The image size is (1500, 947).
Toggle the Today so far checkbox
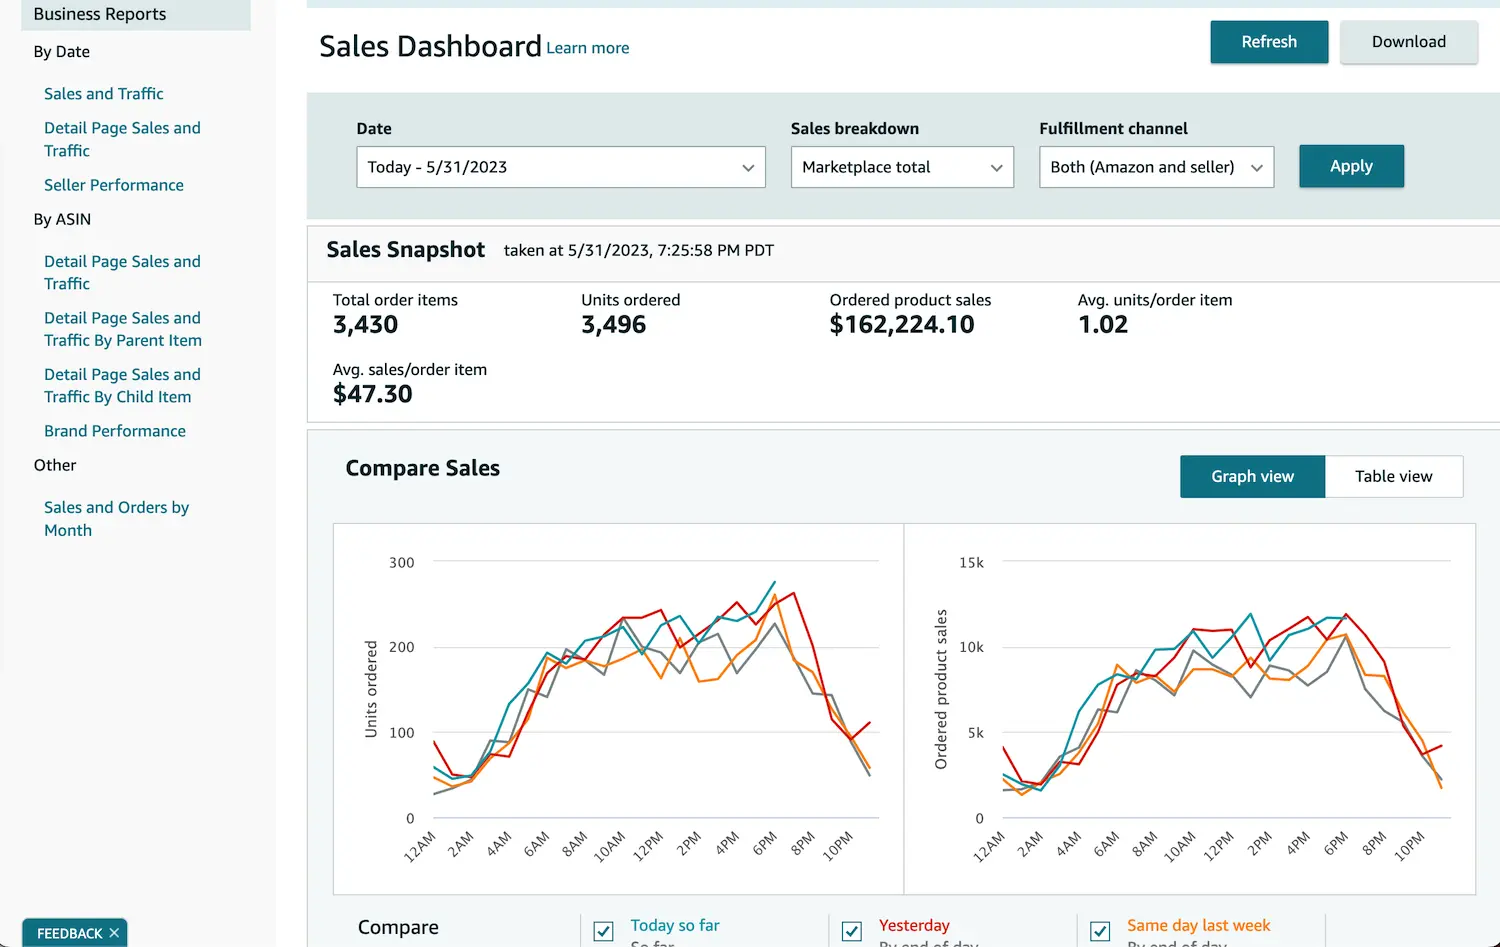[604, 931]
